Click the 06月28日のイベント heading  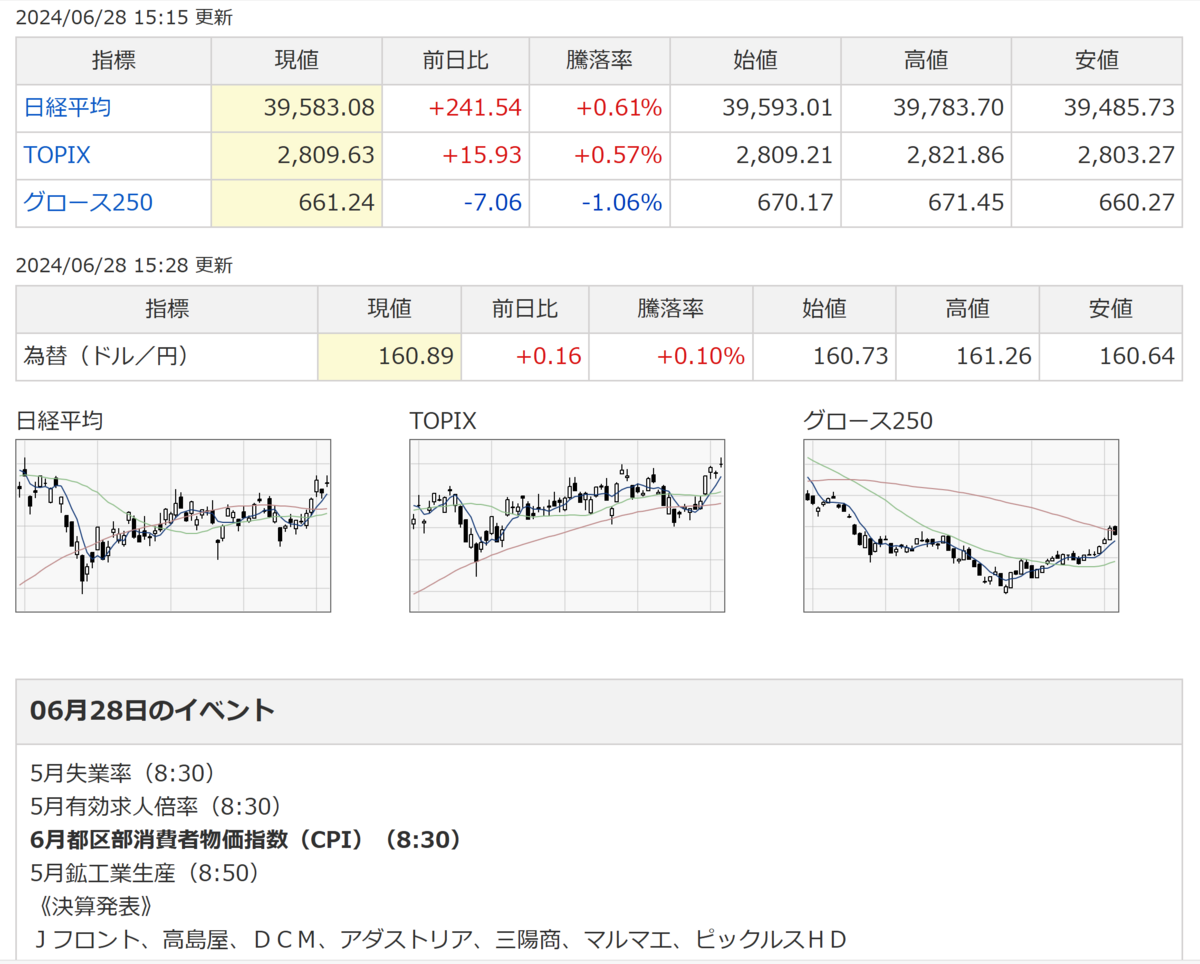[152, 711]
